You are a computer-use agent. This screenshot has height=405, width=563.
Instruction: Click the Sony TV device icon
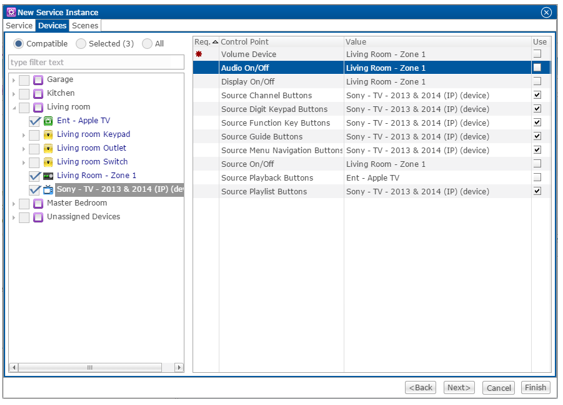tap(48, 190)
